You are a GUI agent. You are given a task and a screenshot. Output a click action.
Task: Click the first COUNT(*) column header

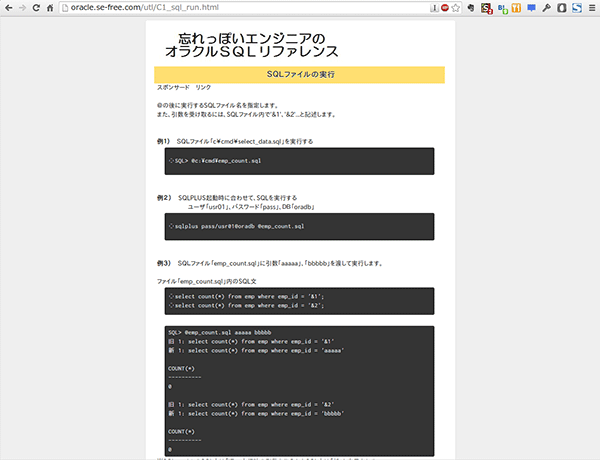click(x=181, y=369)
